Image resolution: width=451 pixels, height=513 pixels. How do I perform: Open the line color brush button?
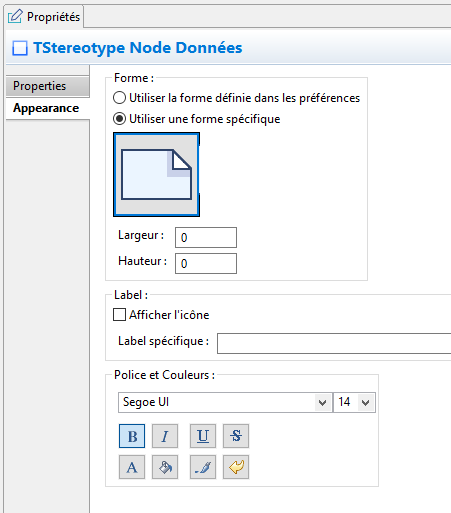point(203,467)
